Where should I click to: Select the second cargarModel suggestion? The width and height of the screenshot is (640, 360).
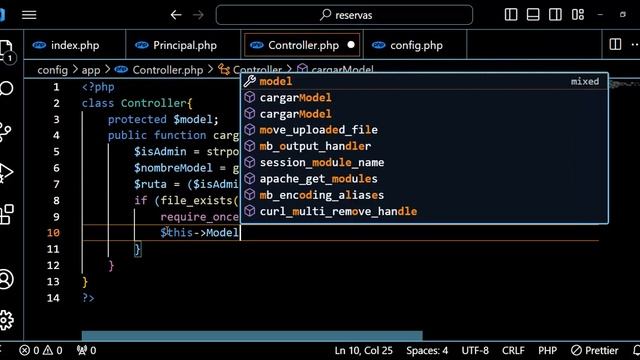pyautogui.click(x=424, y=114)
